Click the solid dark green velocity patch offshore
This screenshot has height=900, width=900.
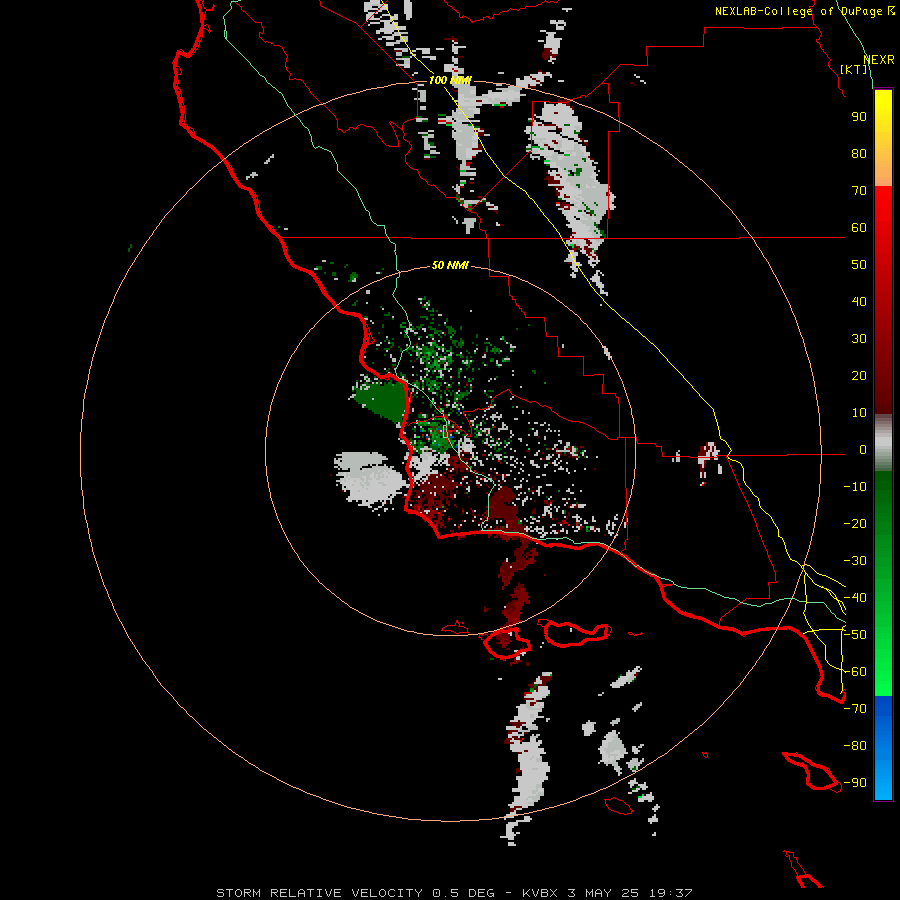point(381,398)
